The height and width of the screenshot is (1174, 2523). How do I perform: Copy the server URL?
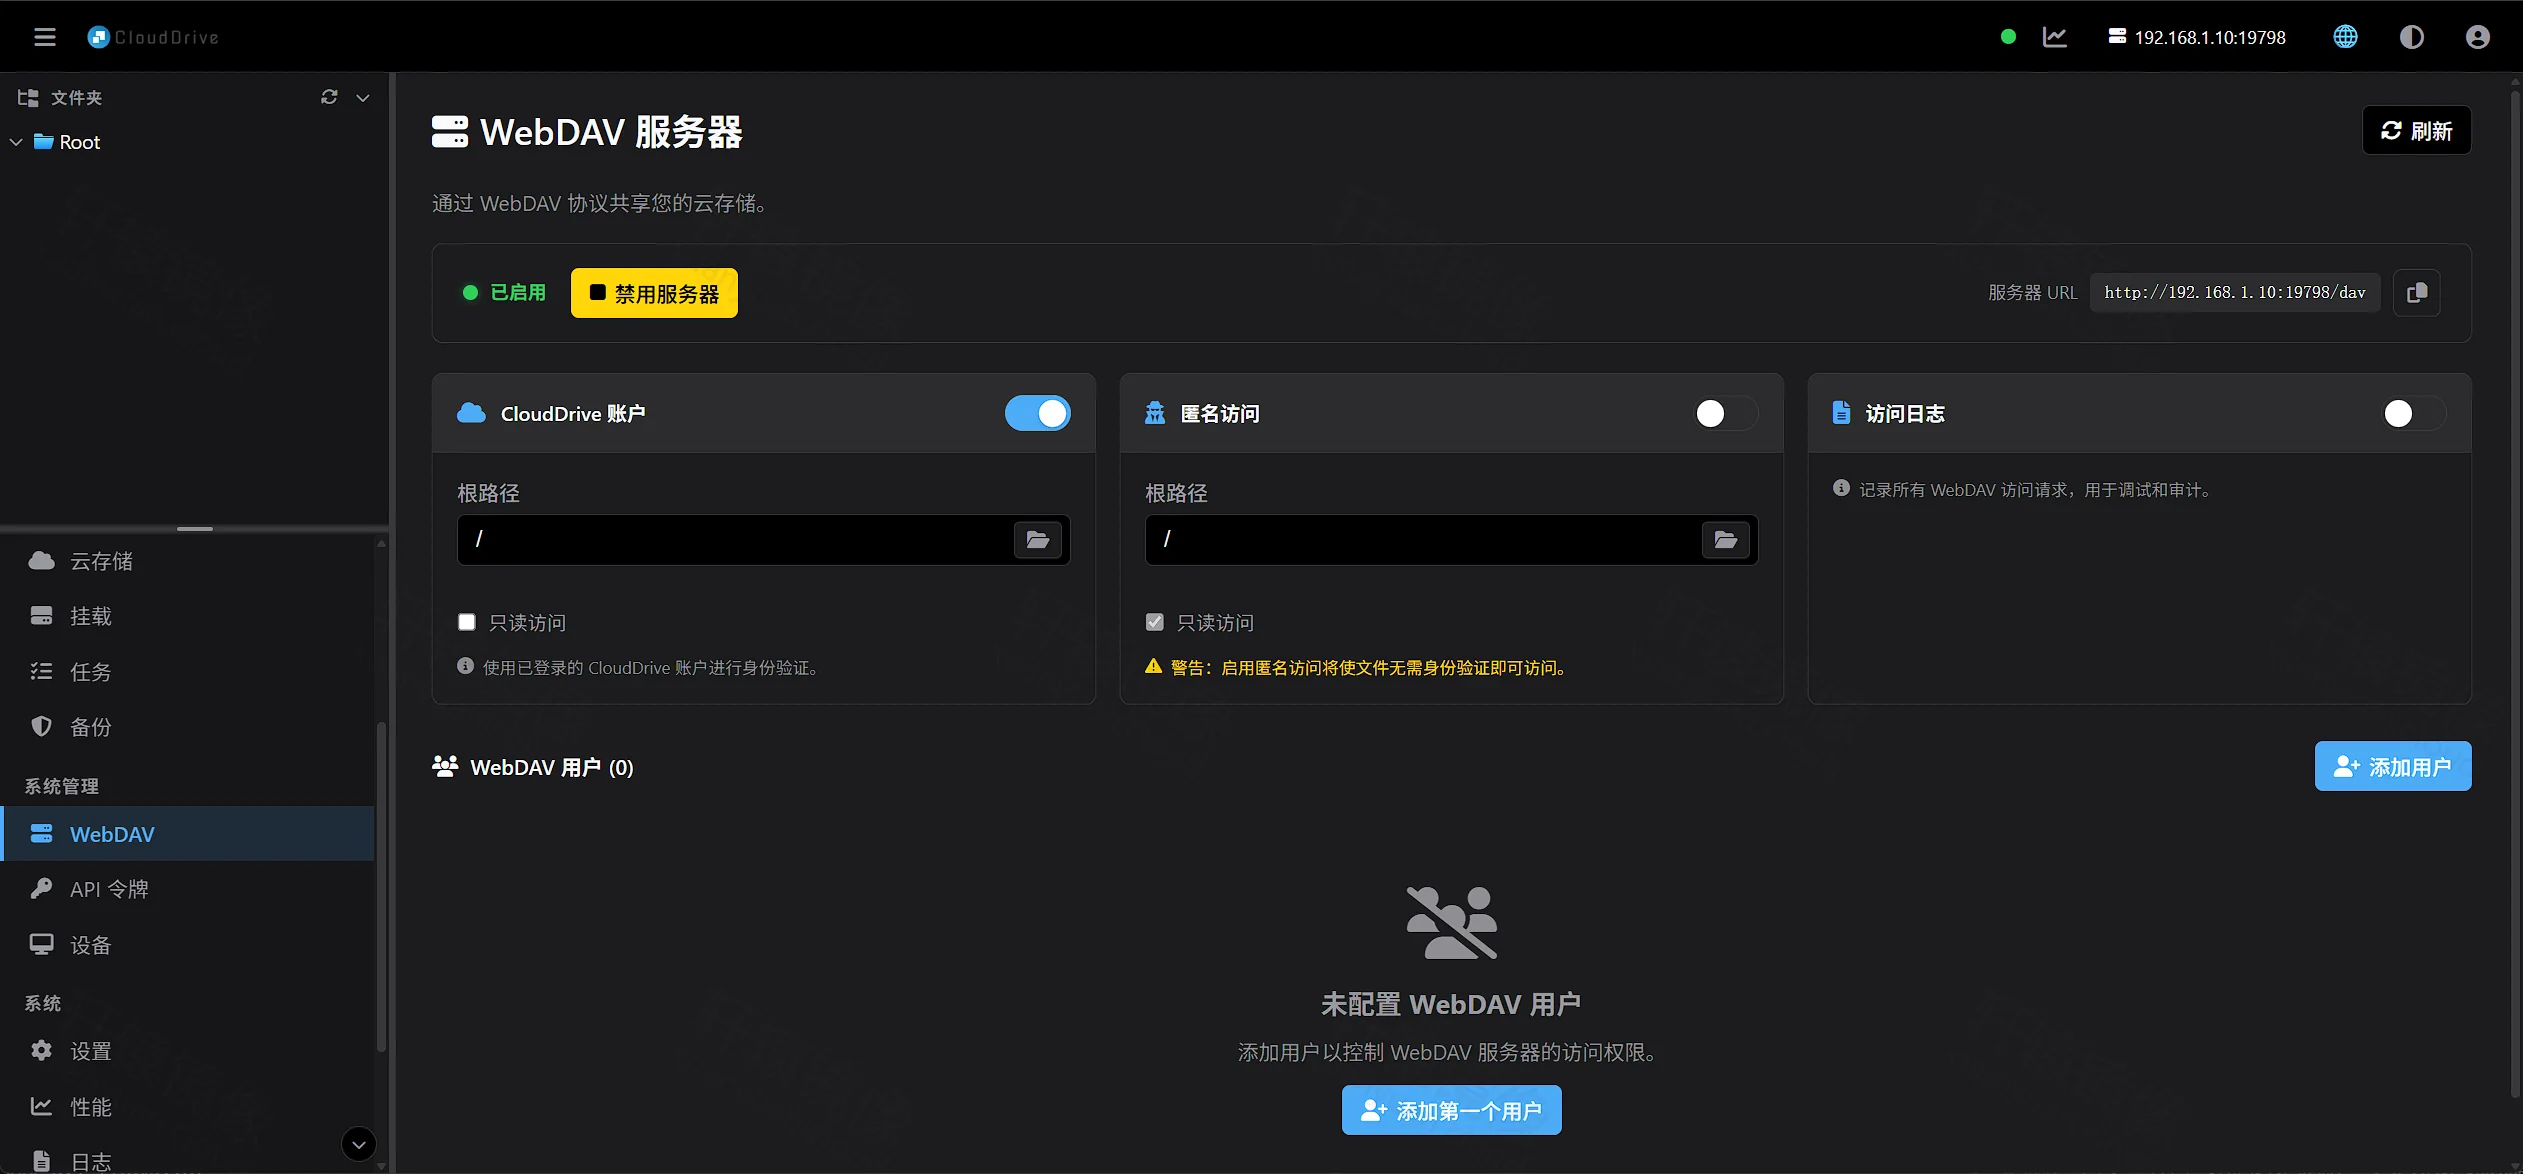[2416, 293]
